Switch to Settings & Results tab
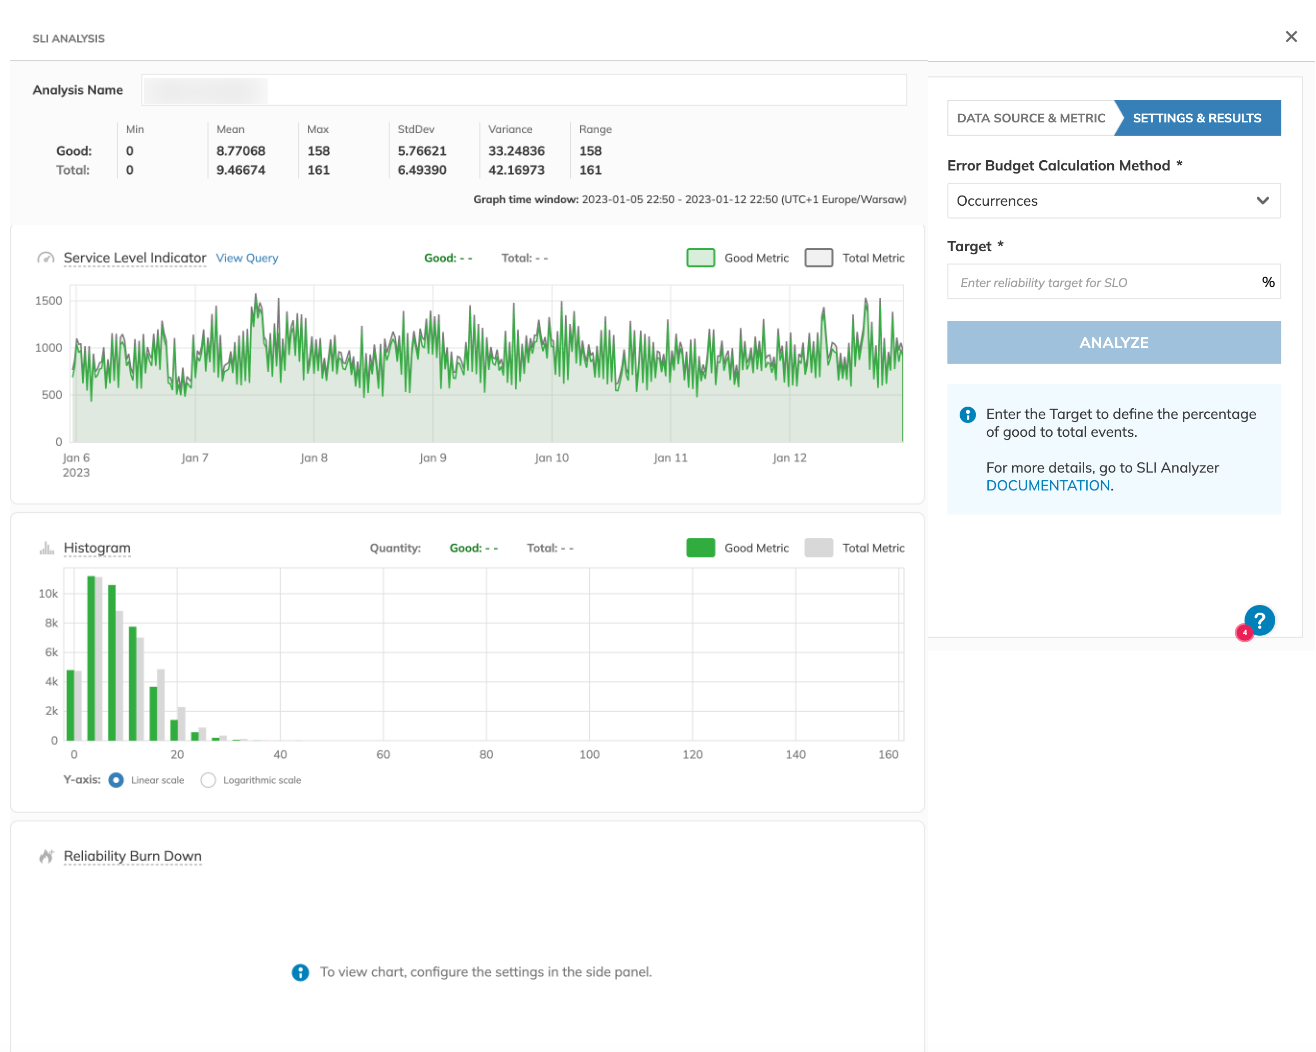 tap(1197, 118)
